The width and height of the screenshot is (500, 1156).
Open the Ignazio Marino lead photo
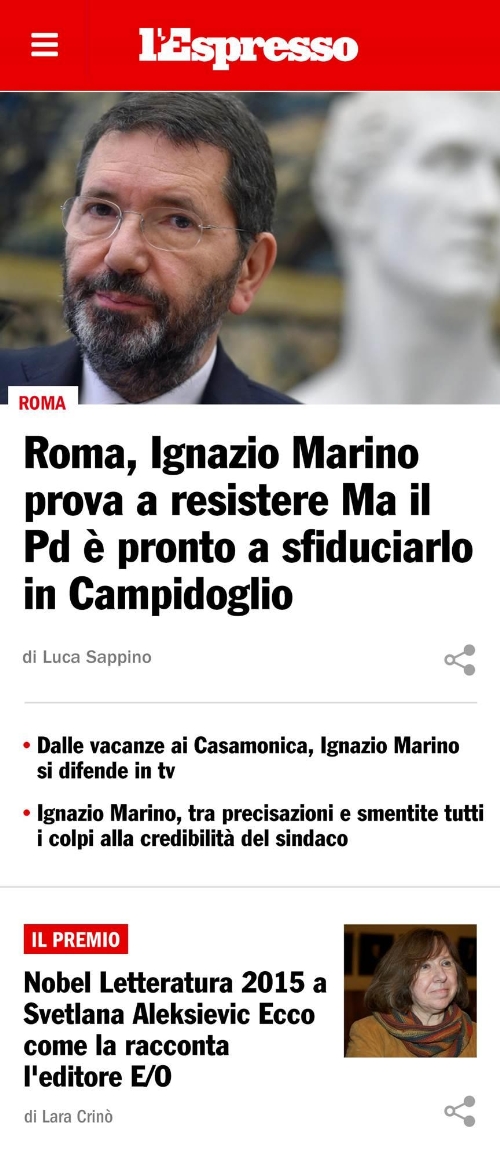click(250, 248)
